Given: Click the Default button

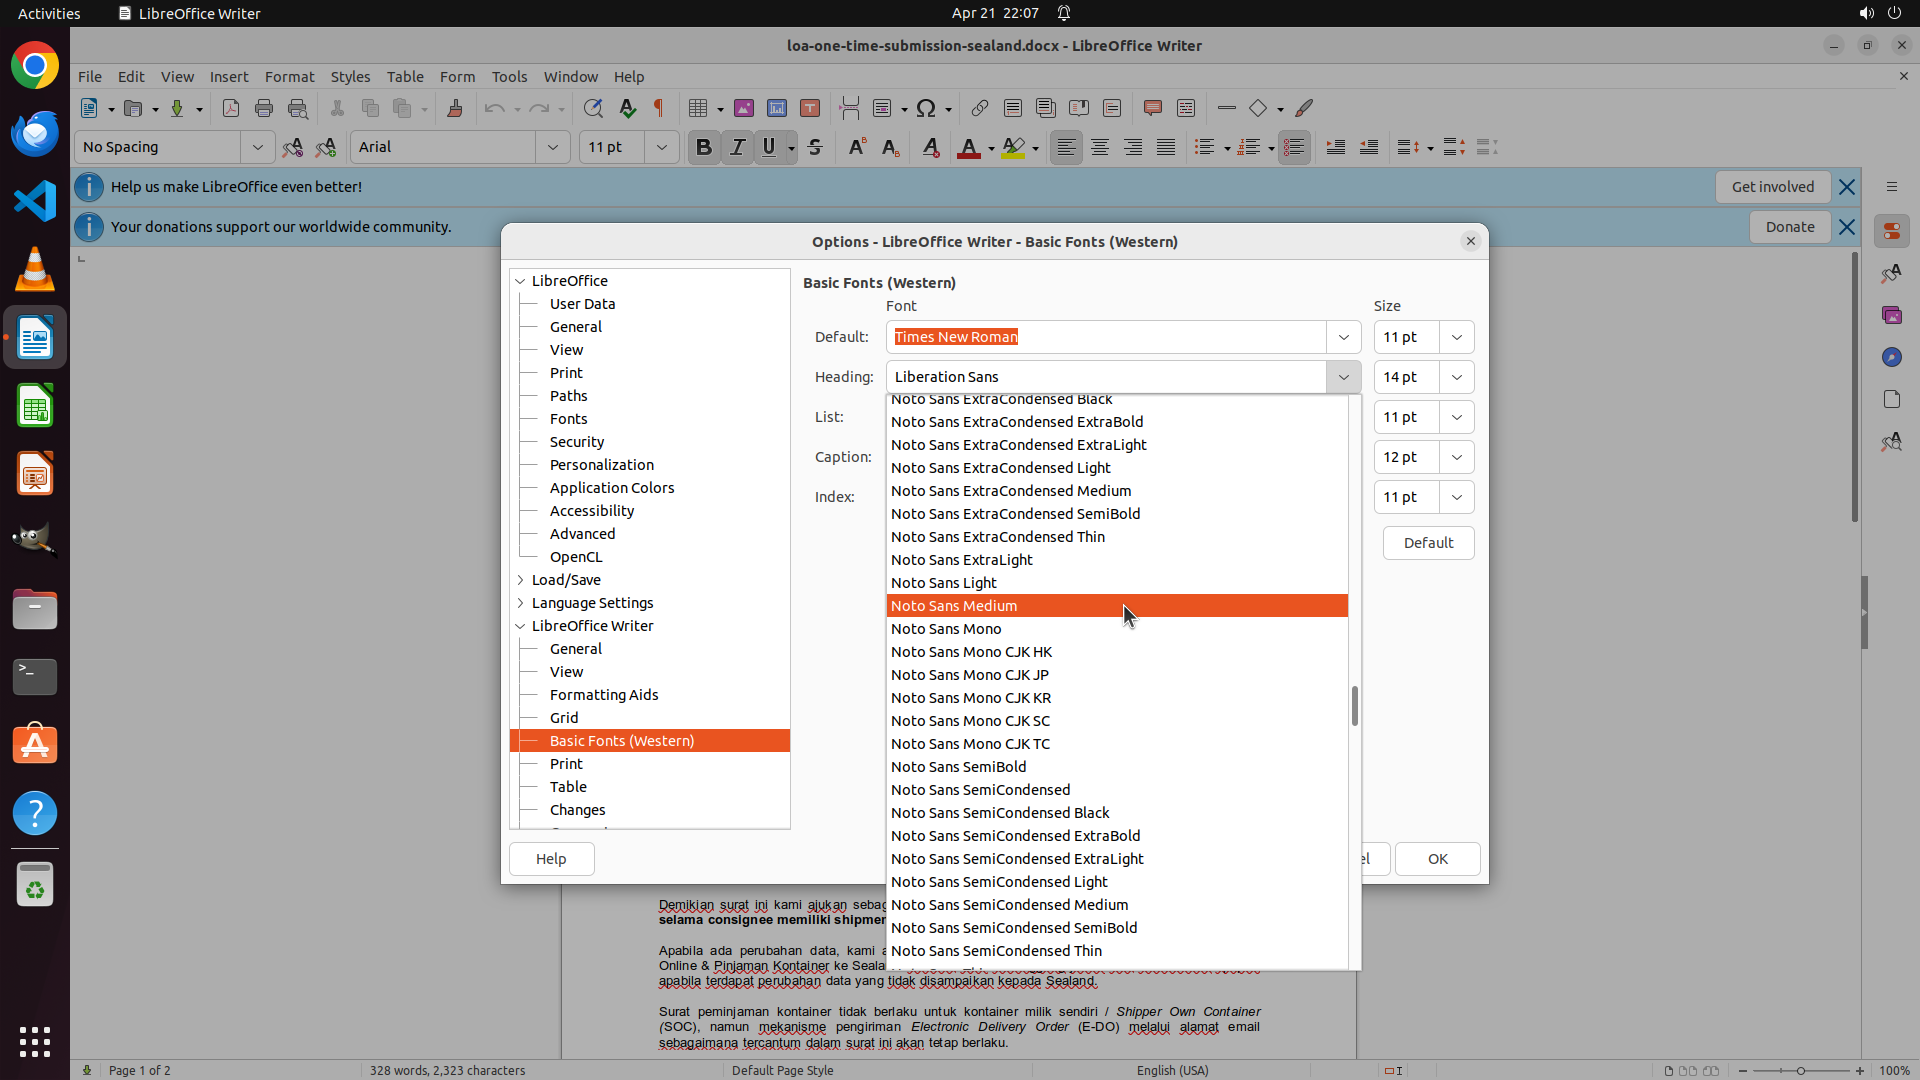Looking at the screenshot, I should [1428, 543].
